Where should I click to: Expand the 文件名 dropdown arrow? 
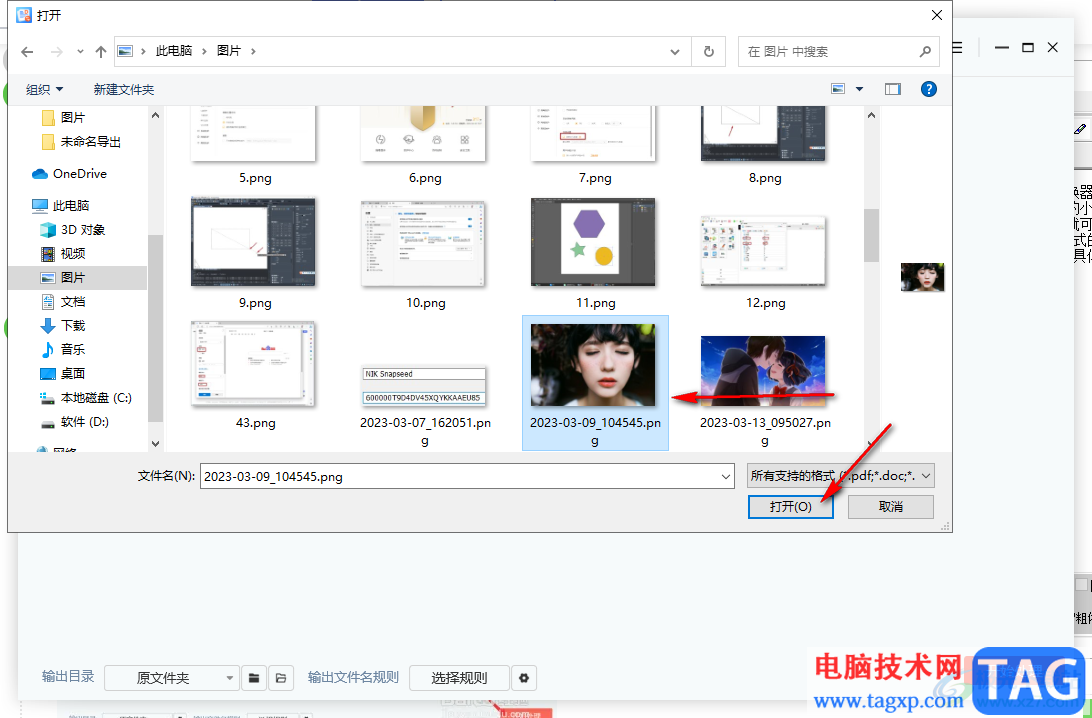(x=726, y=476)
